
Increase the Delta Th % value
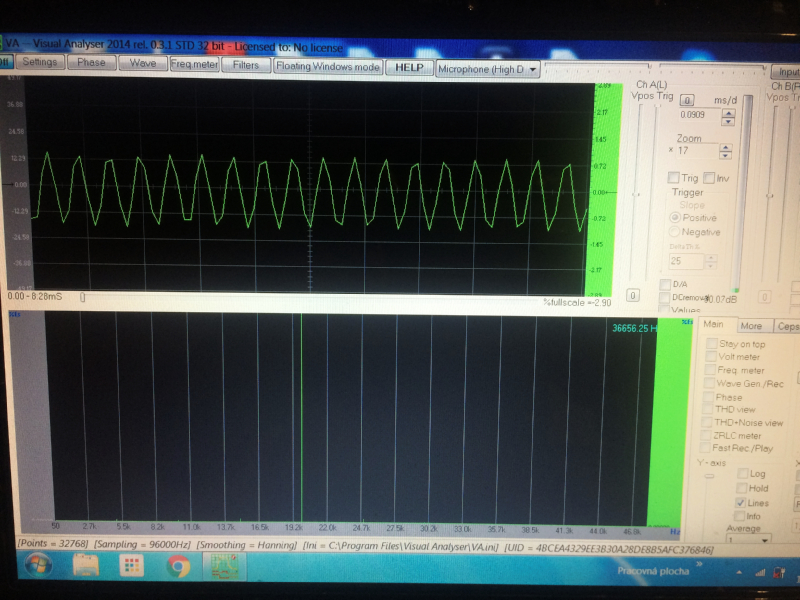pyautogui.click(x=711, y=258)
